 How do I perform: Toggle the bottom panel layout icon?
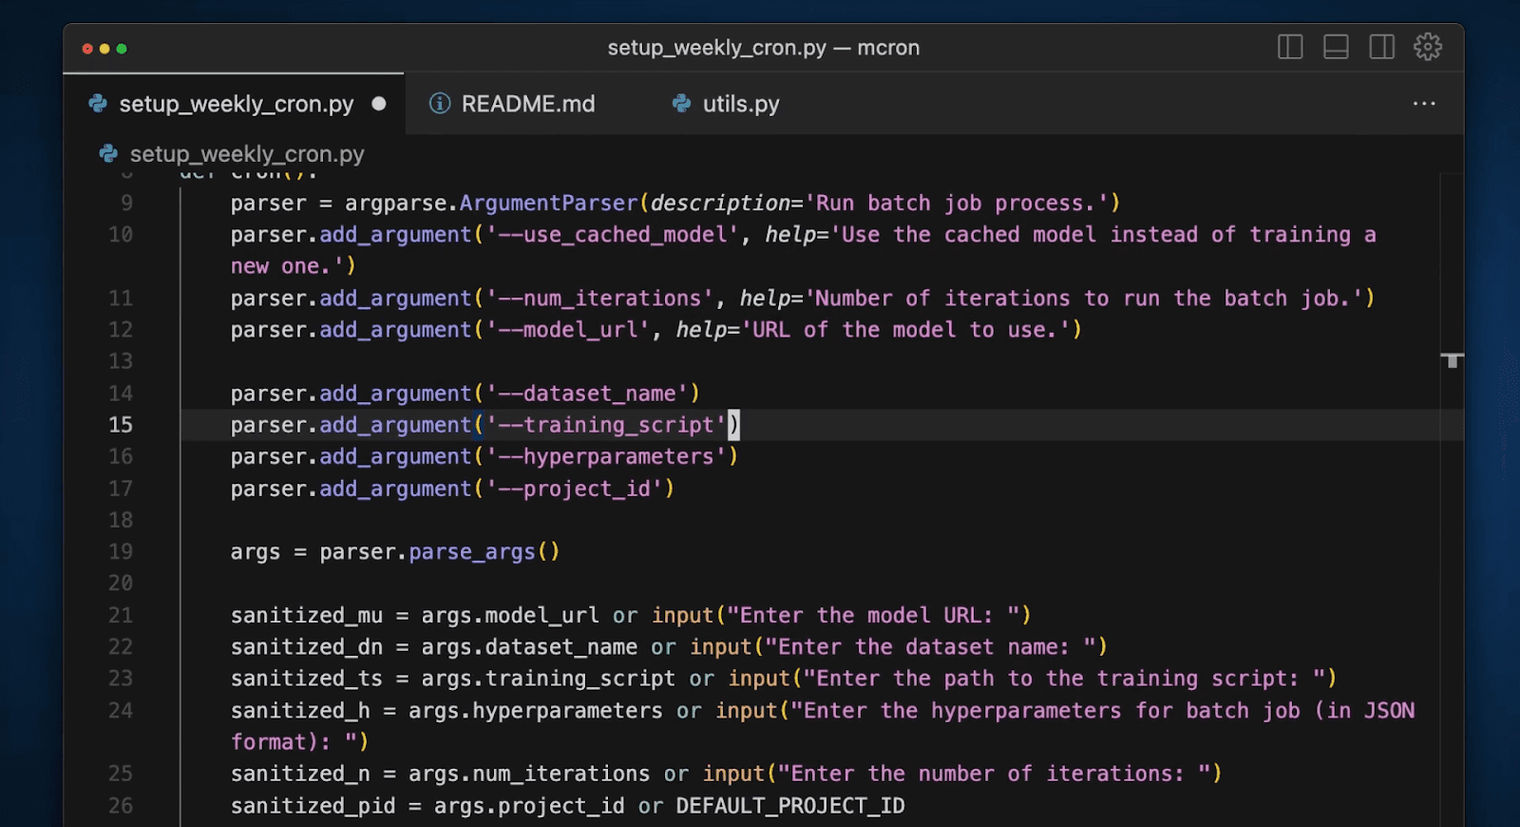[x=1336, y=47]
